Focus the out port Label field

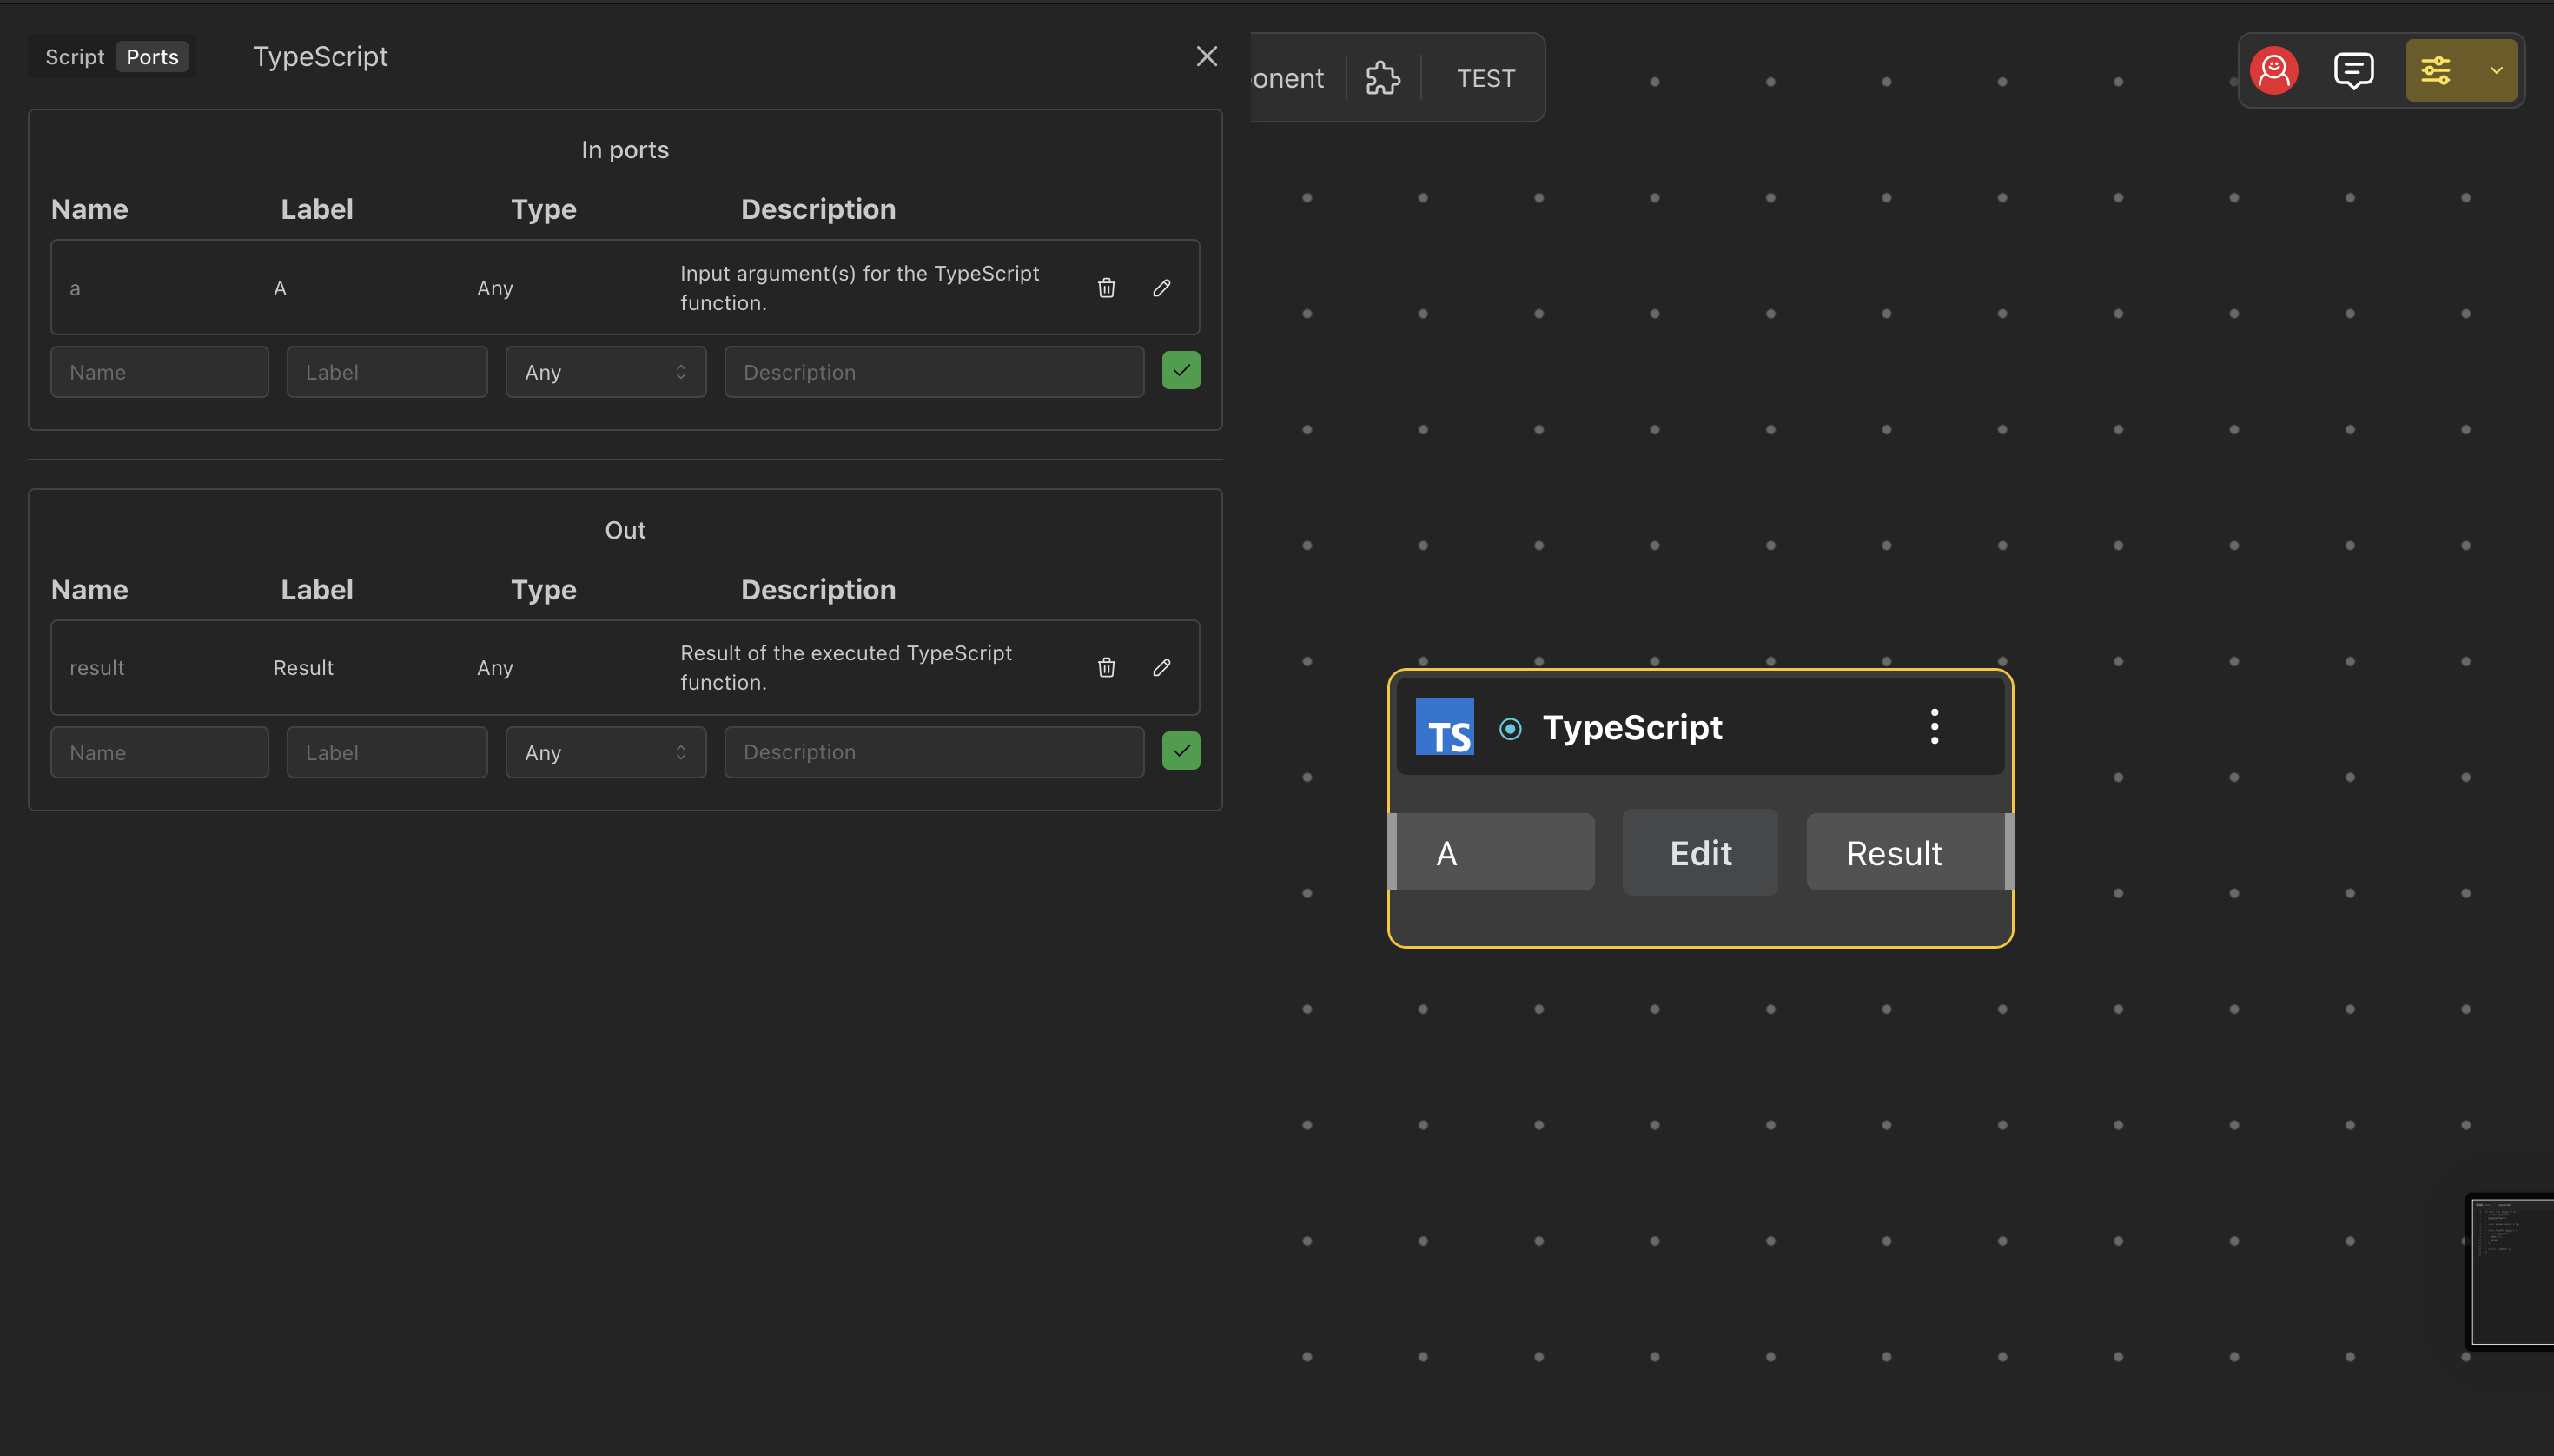[x=387, y=752]
